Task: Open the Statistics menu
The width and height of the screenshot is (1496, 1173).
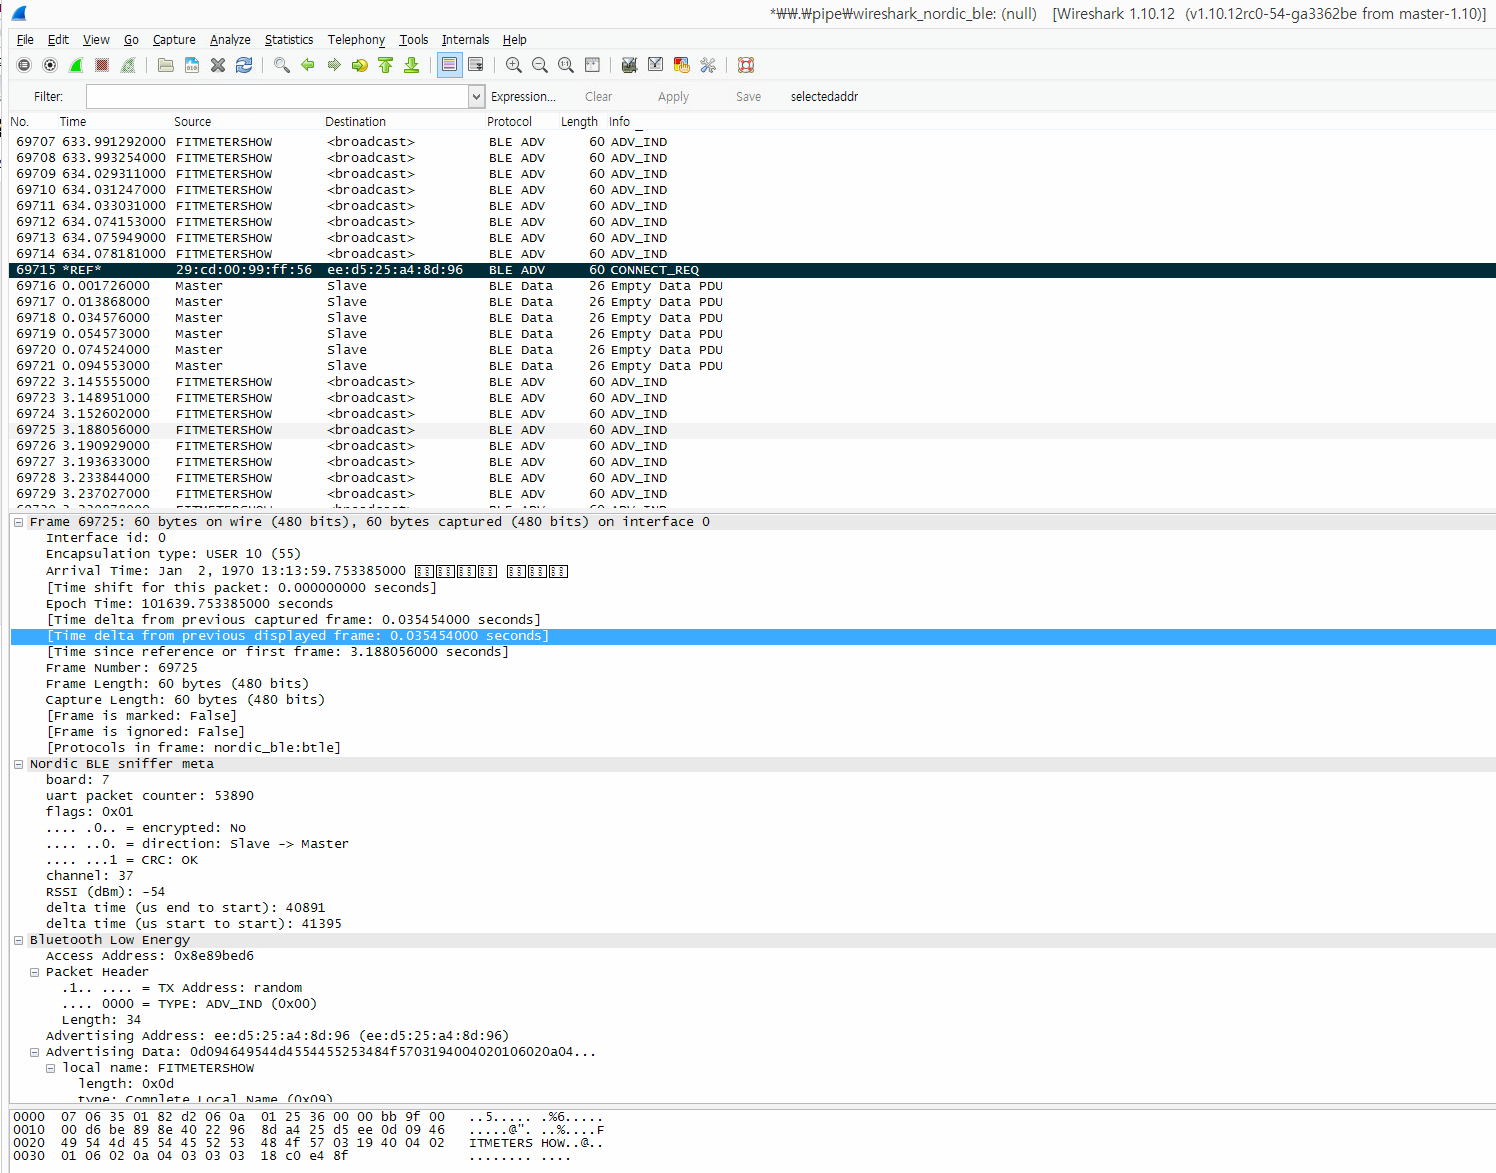Action: click(x=289, y=40)
